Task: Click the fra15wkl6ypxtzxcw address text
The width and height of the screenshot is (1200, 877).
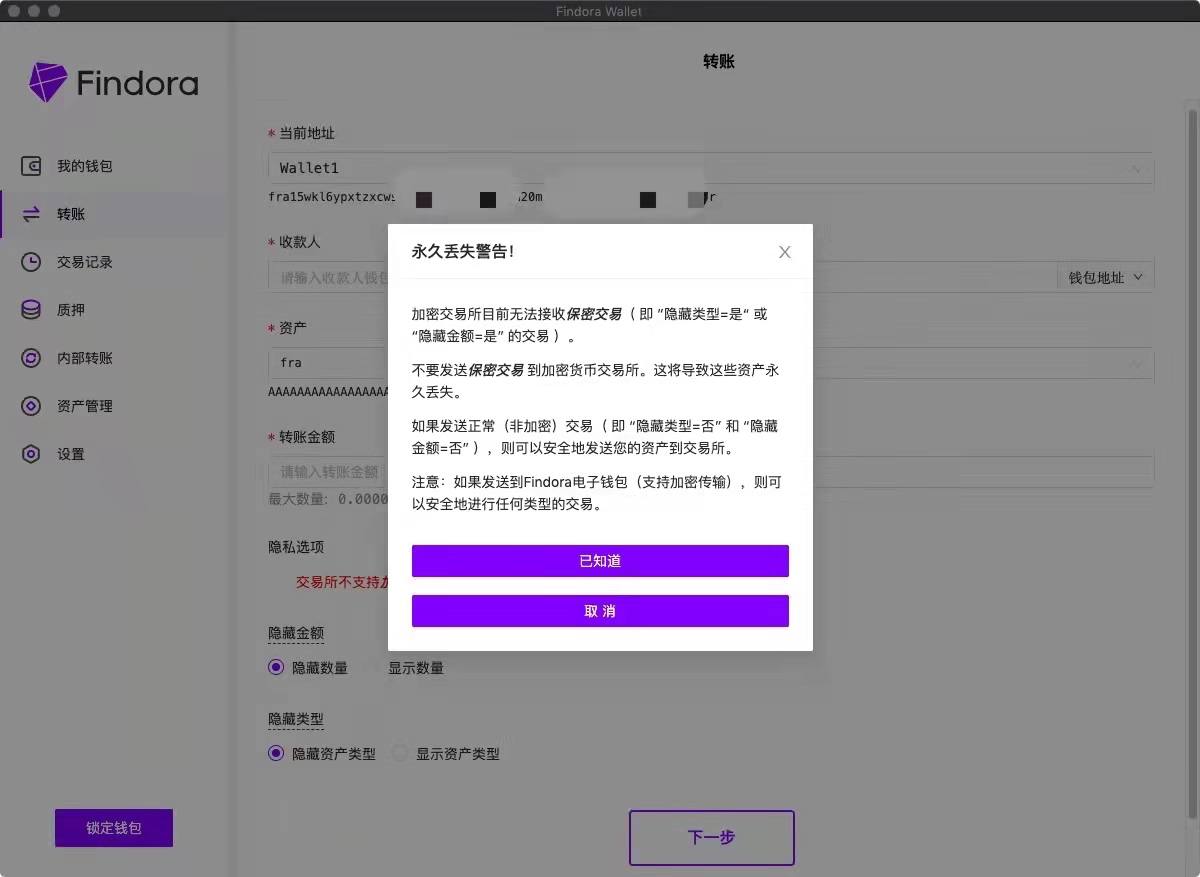Action: point(332,198)
